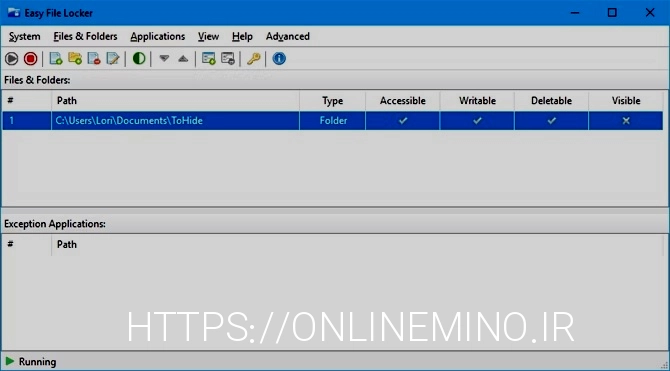
Task: Click the Add Folder toolbar icon
Action: click(x=75, y=59)
